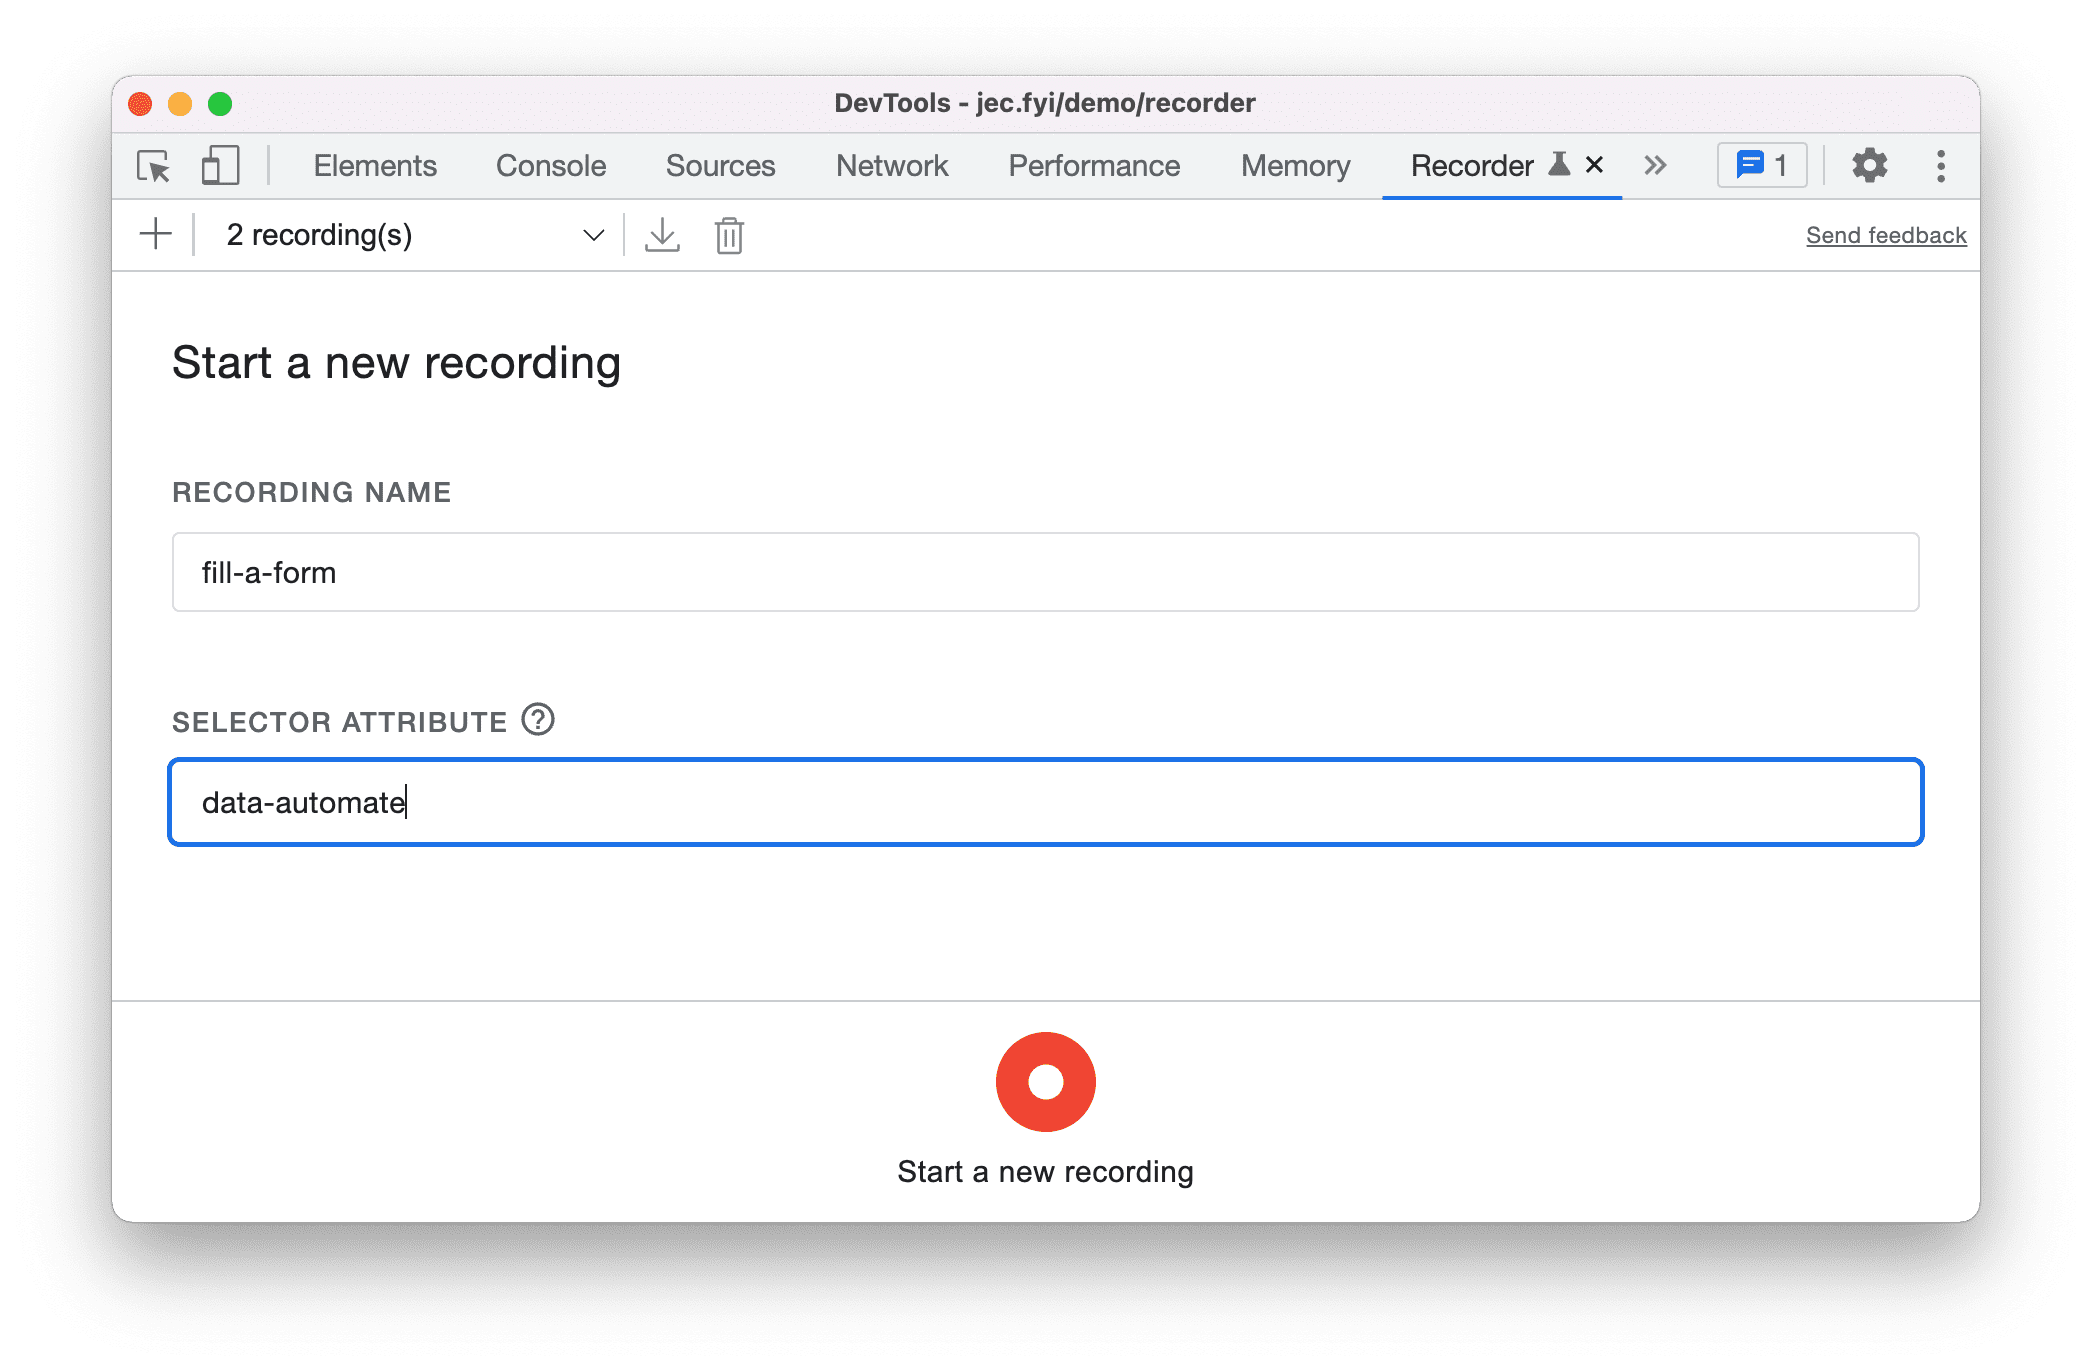2092x1370 pixels.
Task: Click the download recording icon
Action: pos(661,234)
